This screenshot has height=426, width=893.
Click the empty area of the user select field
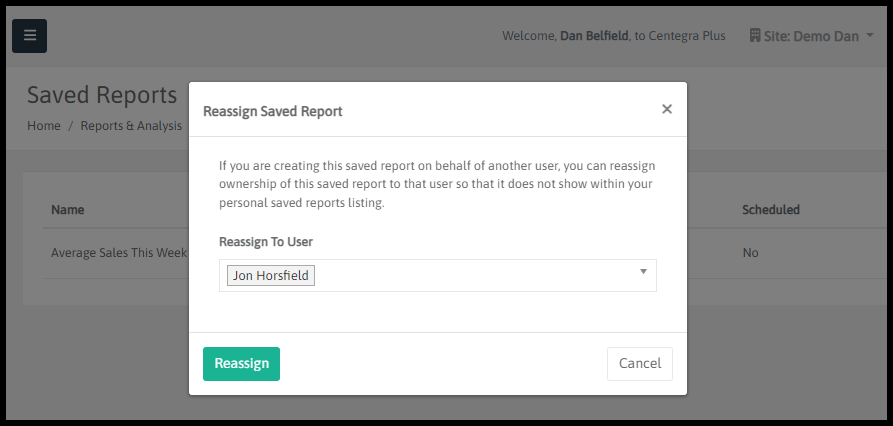coord(470,275)
